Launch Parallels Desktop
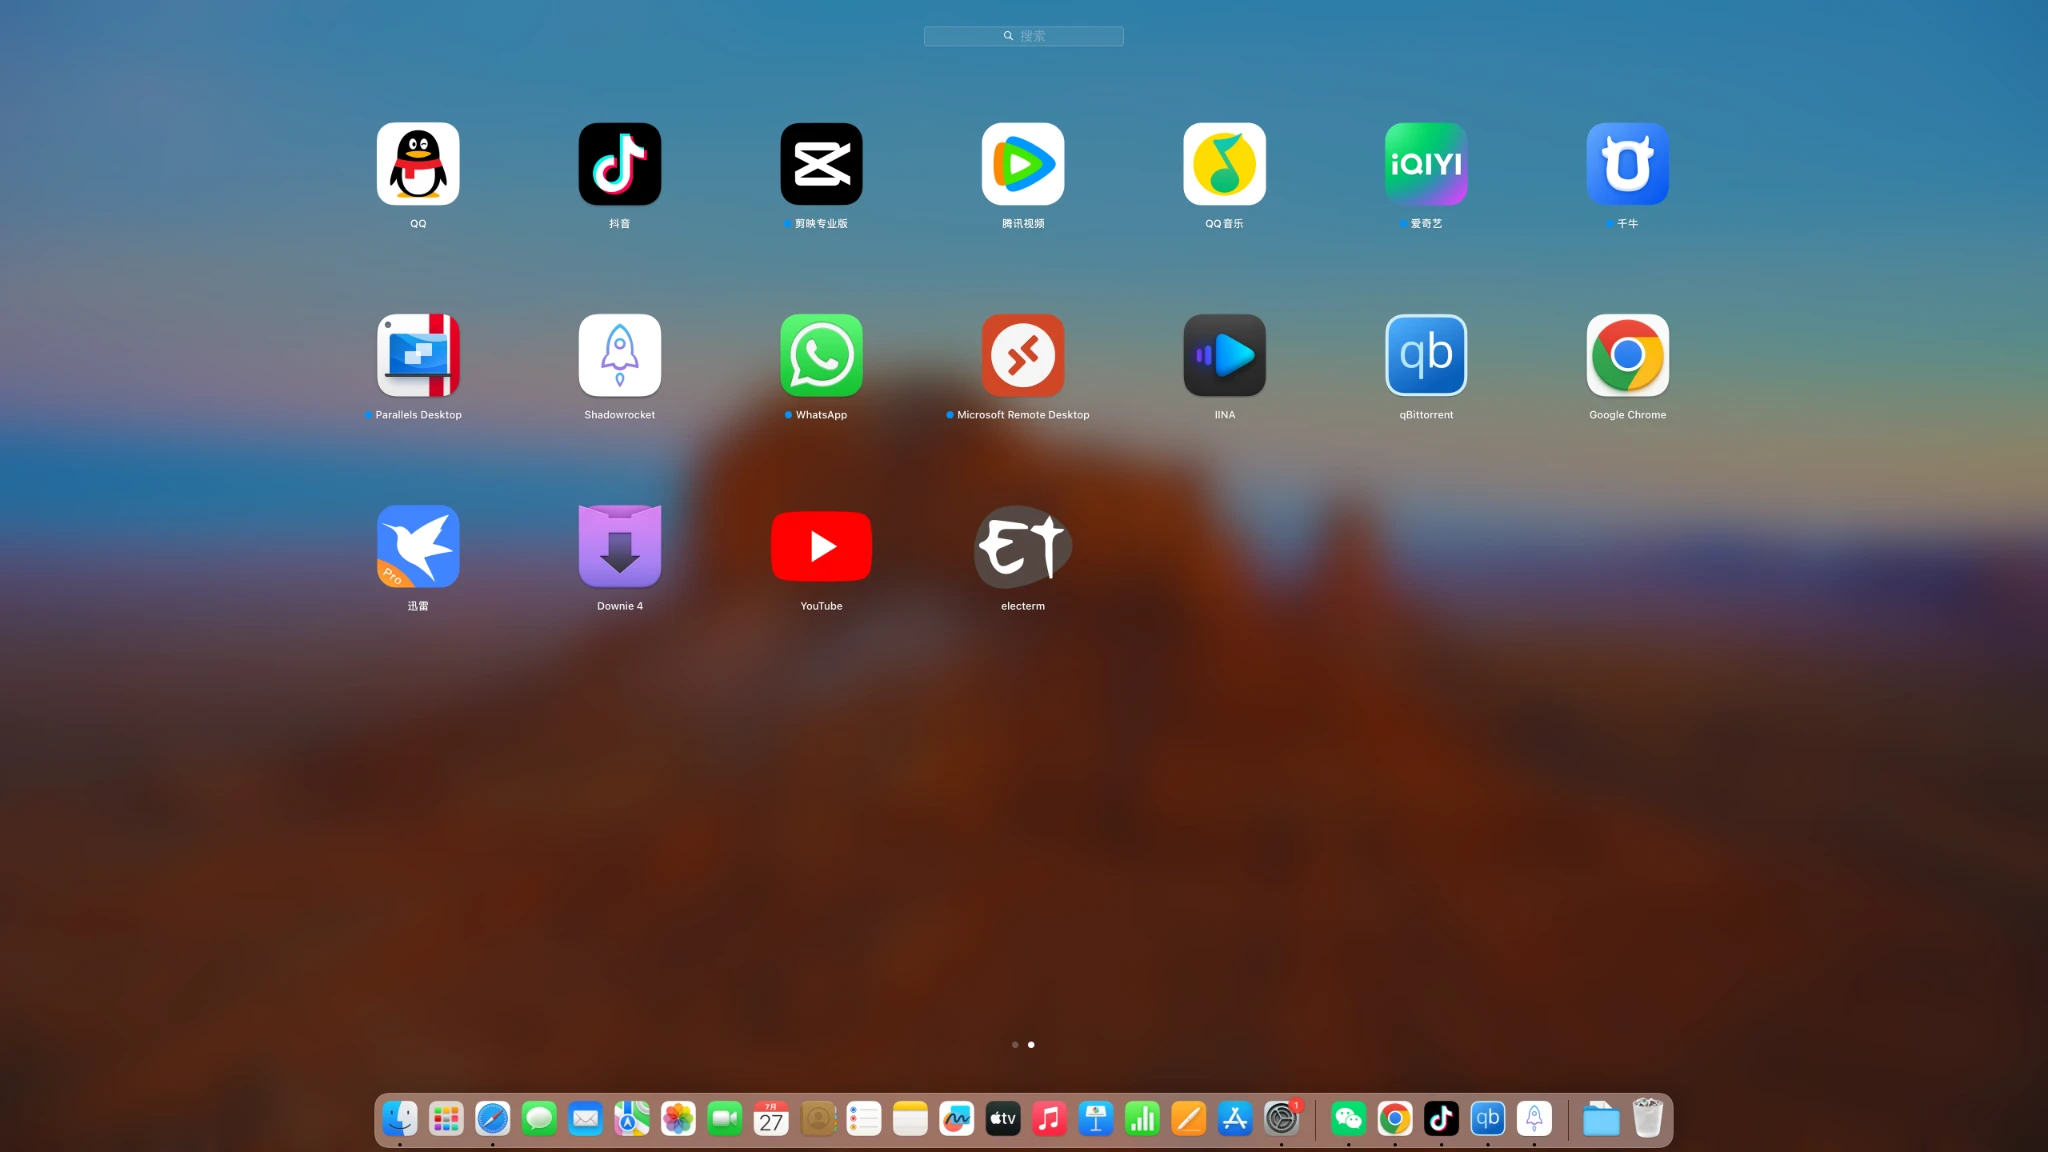 pos(418,355)
